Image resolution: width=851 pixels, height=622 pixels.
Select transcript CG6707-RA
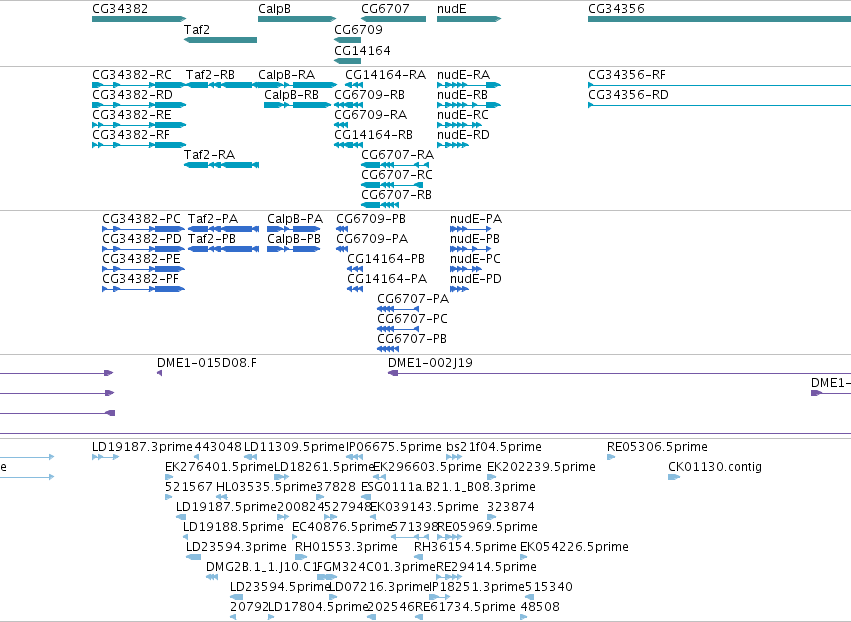pos(395,165)
